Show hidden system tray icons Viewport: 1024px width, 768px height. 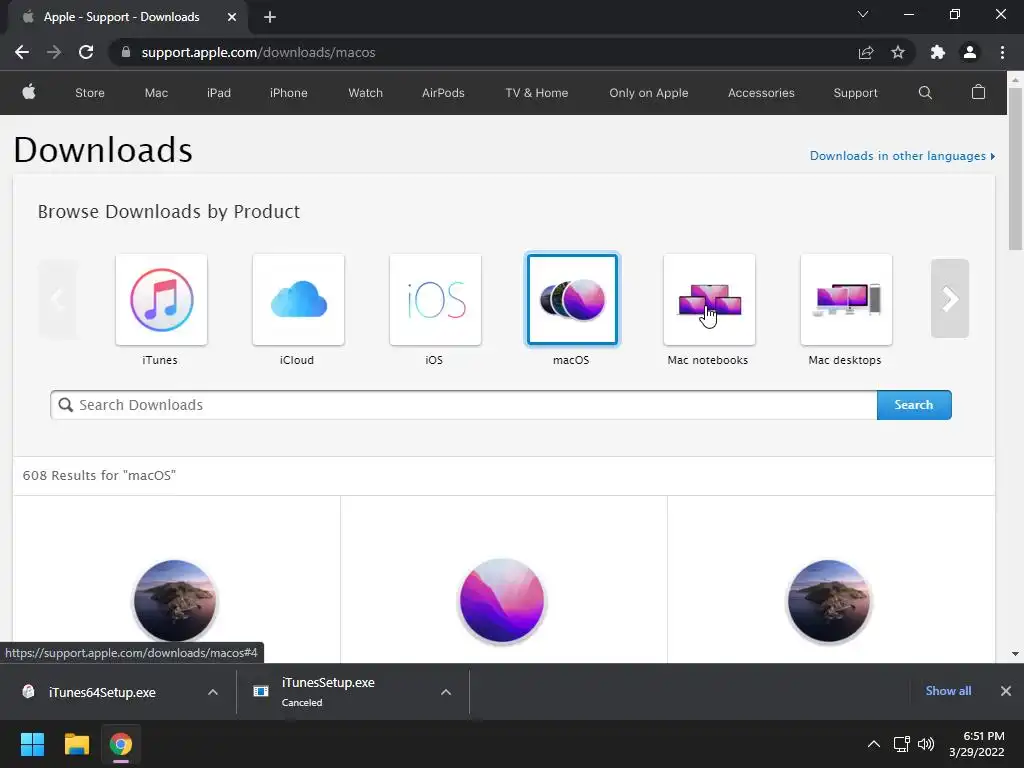tap(873, 744)
